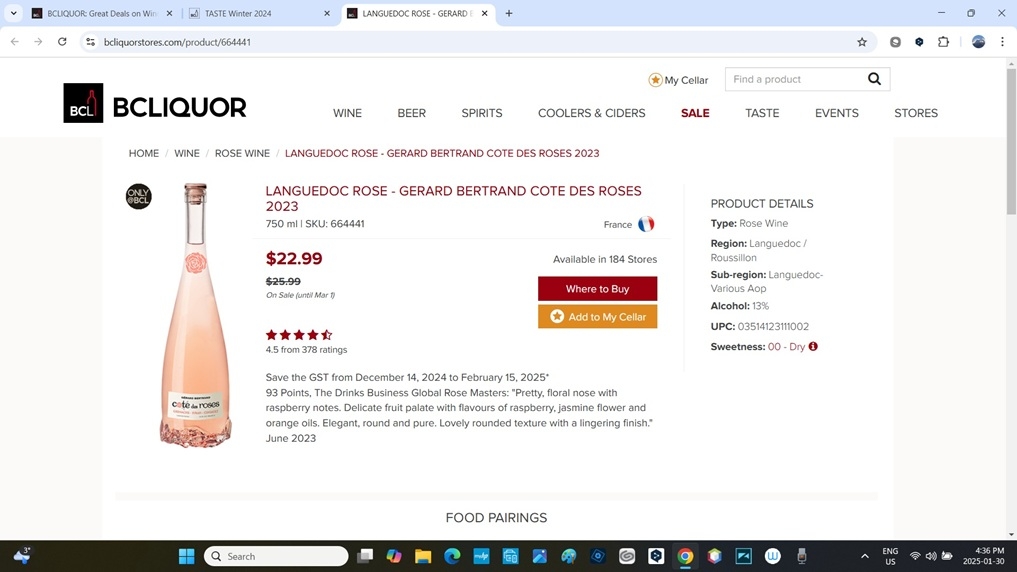Expand the tab search dropdown arrow

13,13
